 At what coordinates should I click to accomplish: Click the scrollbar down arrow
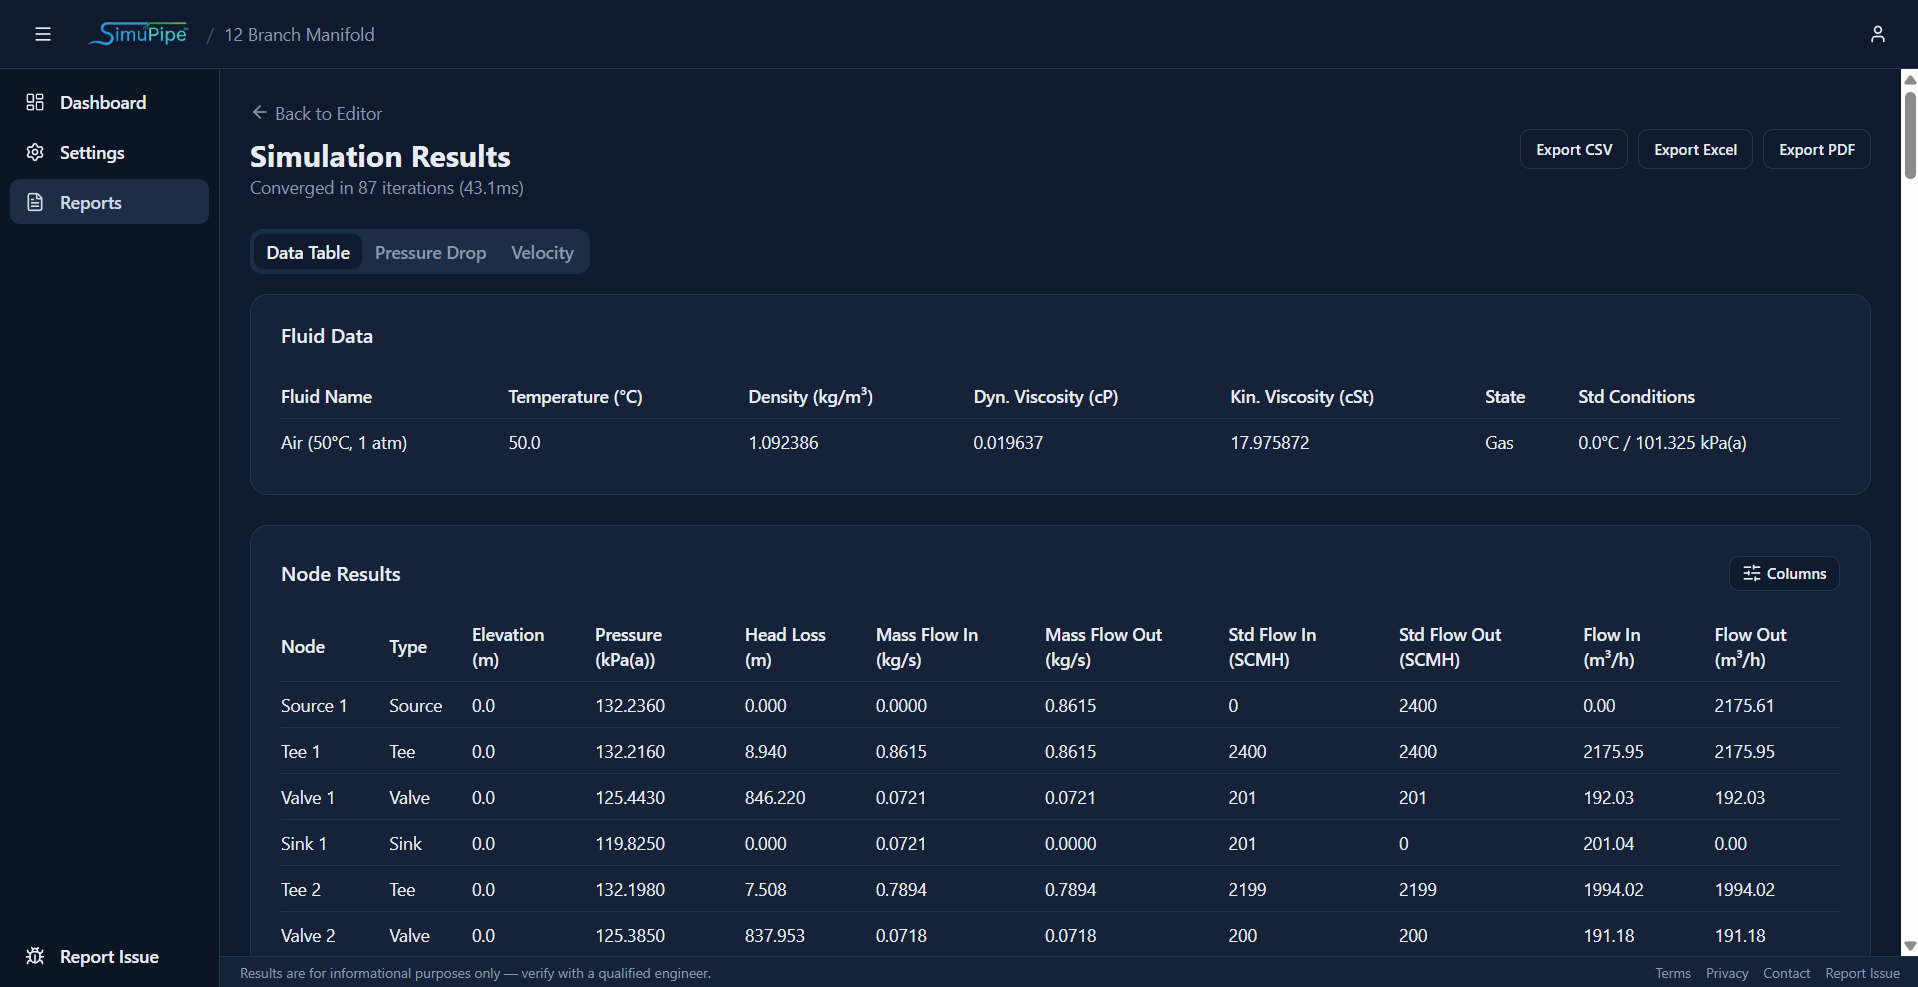click(1909, 946)
